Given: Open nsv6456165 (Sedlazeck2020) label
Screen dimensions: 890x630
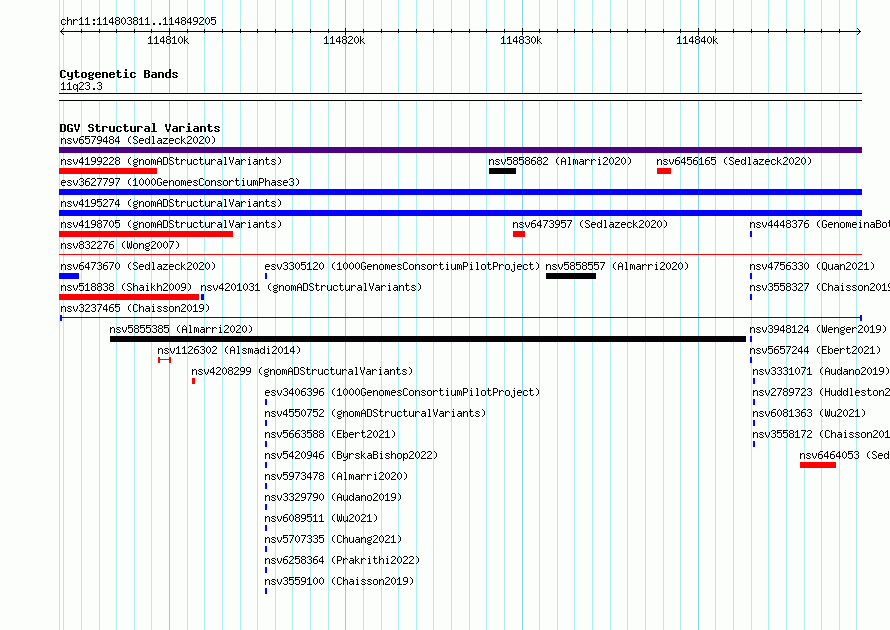Looking at the screenshot, I should tap(734, 161).
